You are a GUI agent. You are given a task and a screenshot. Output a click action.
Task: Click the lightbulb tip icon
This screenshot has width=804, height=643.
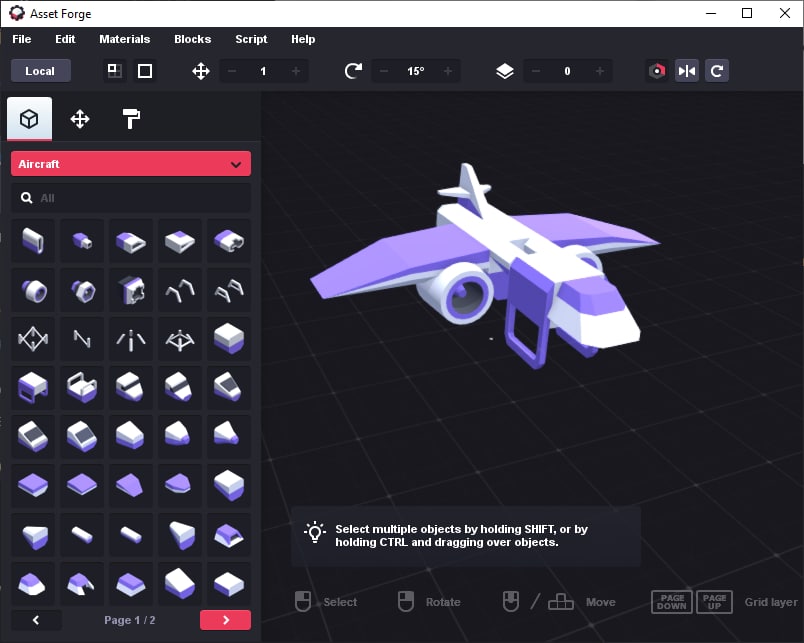[x=314, y=533]
